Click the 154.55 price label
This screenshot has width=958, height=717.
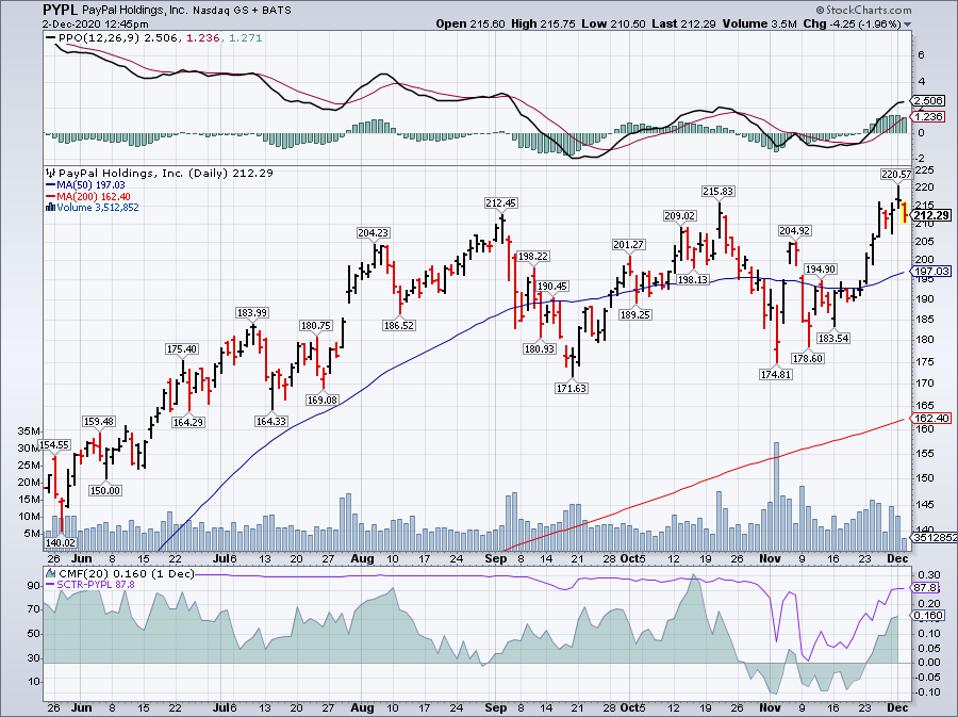coord(54,445)
